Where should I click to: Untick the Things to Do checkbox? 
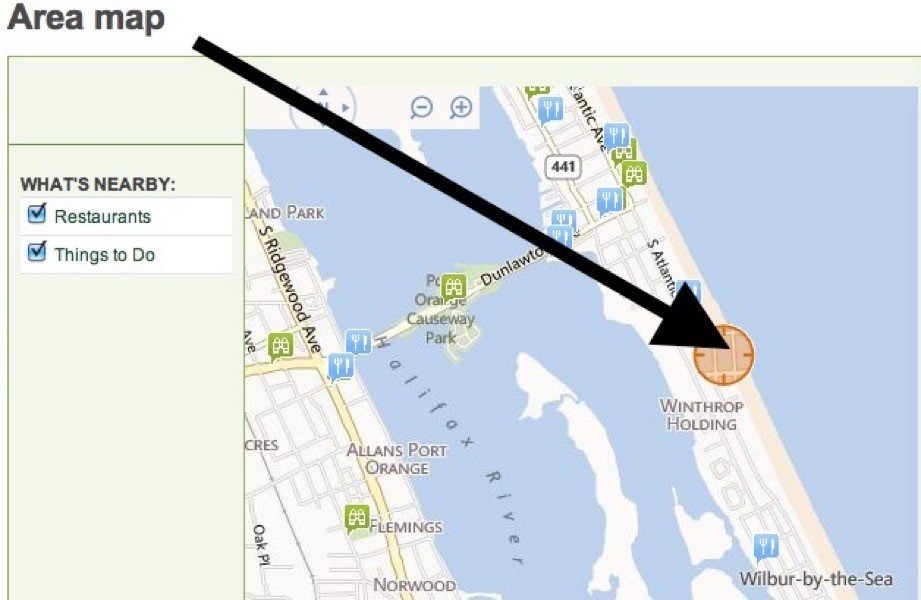point(37,252)
